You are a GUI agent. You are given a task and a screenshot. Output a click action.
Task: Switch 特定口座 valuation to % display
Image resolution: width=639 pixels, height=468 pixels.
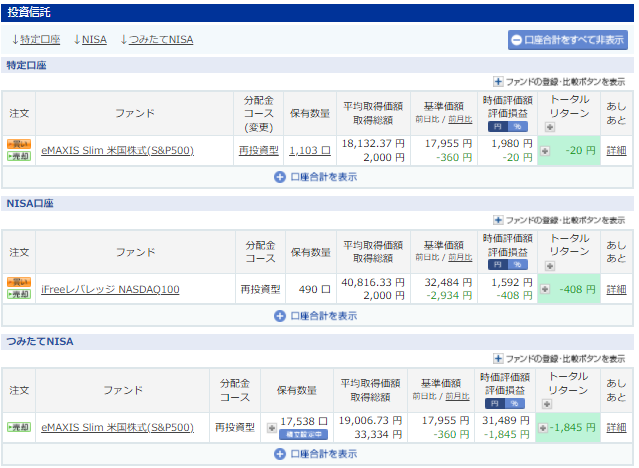pyautogui.click(x=518, y=127)
